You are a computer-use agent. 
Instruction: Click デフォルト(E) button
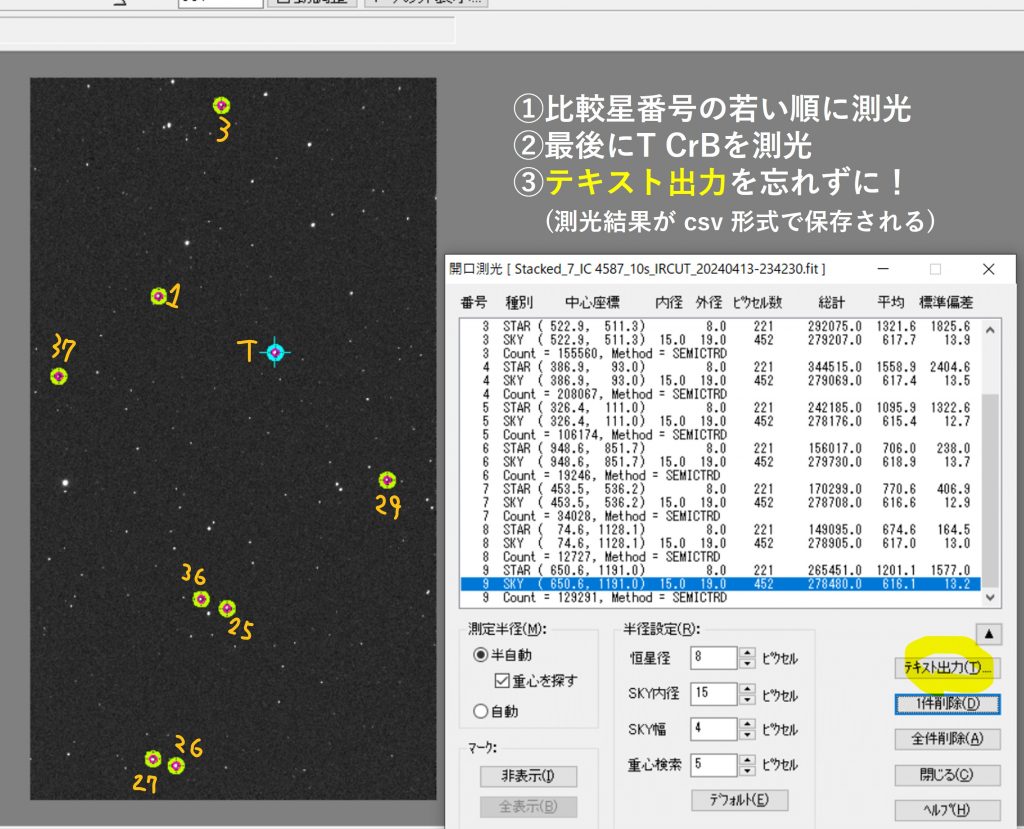(740, 800)
